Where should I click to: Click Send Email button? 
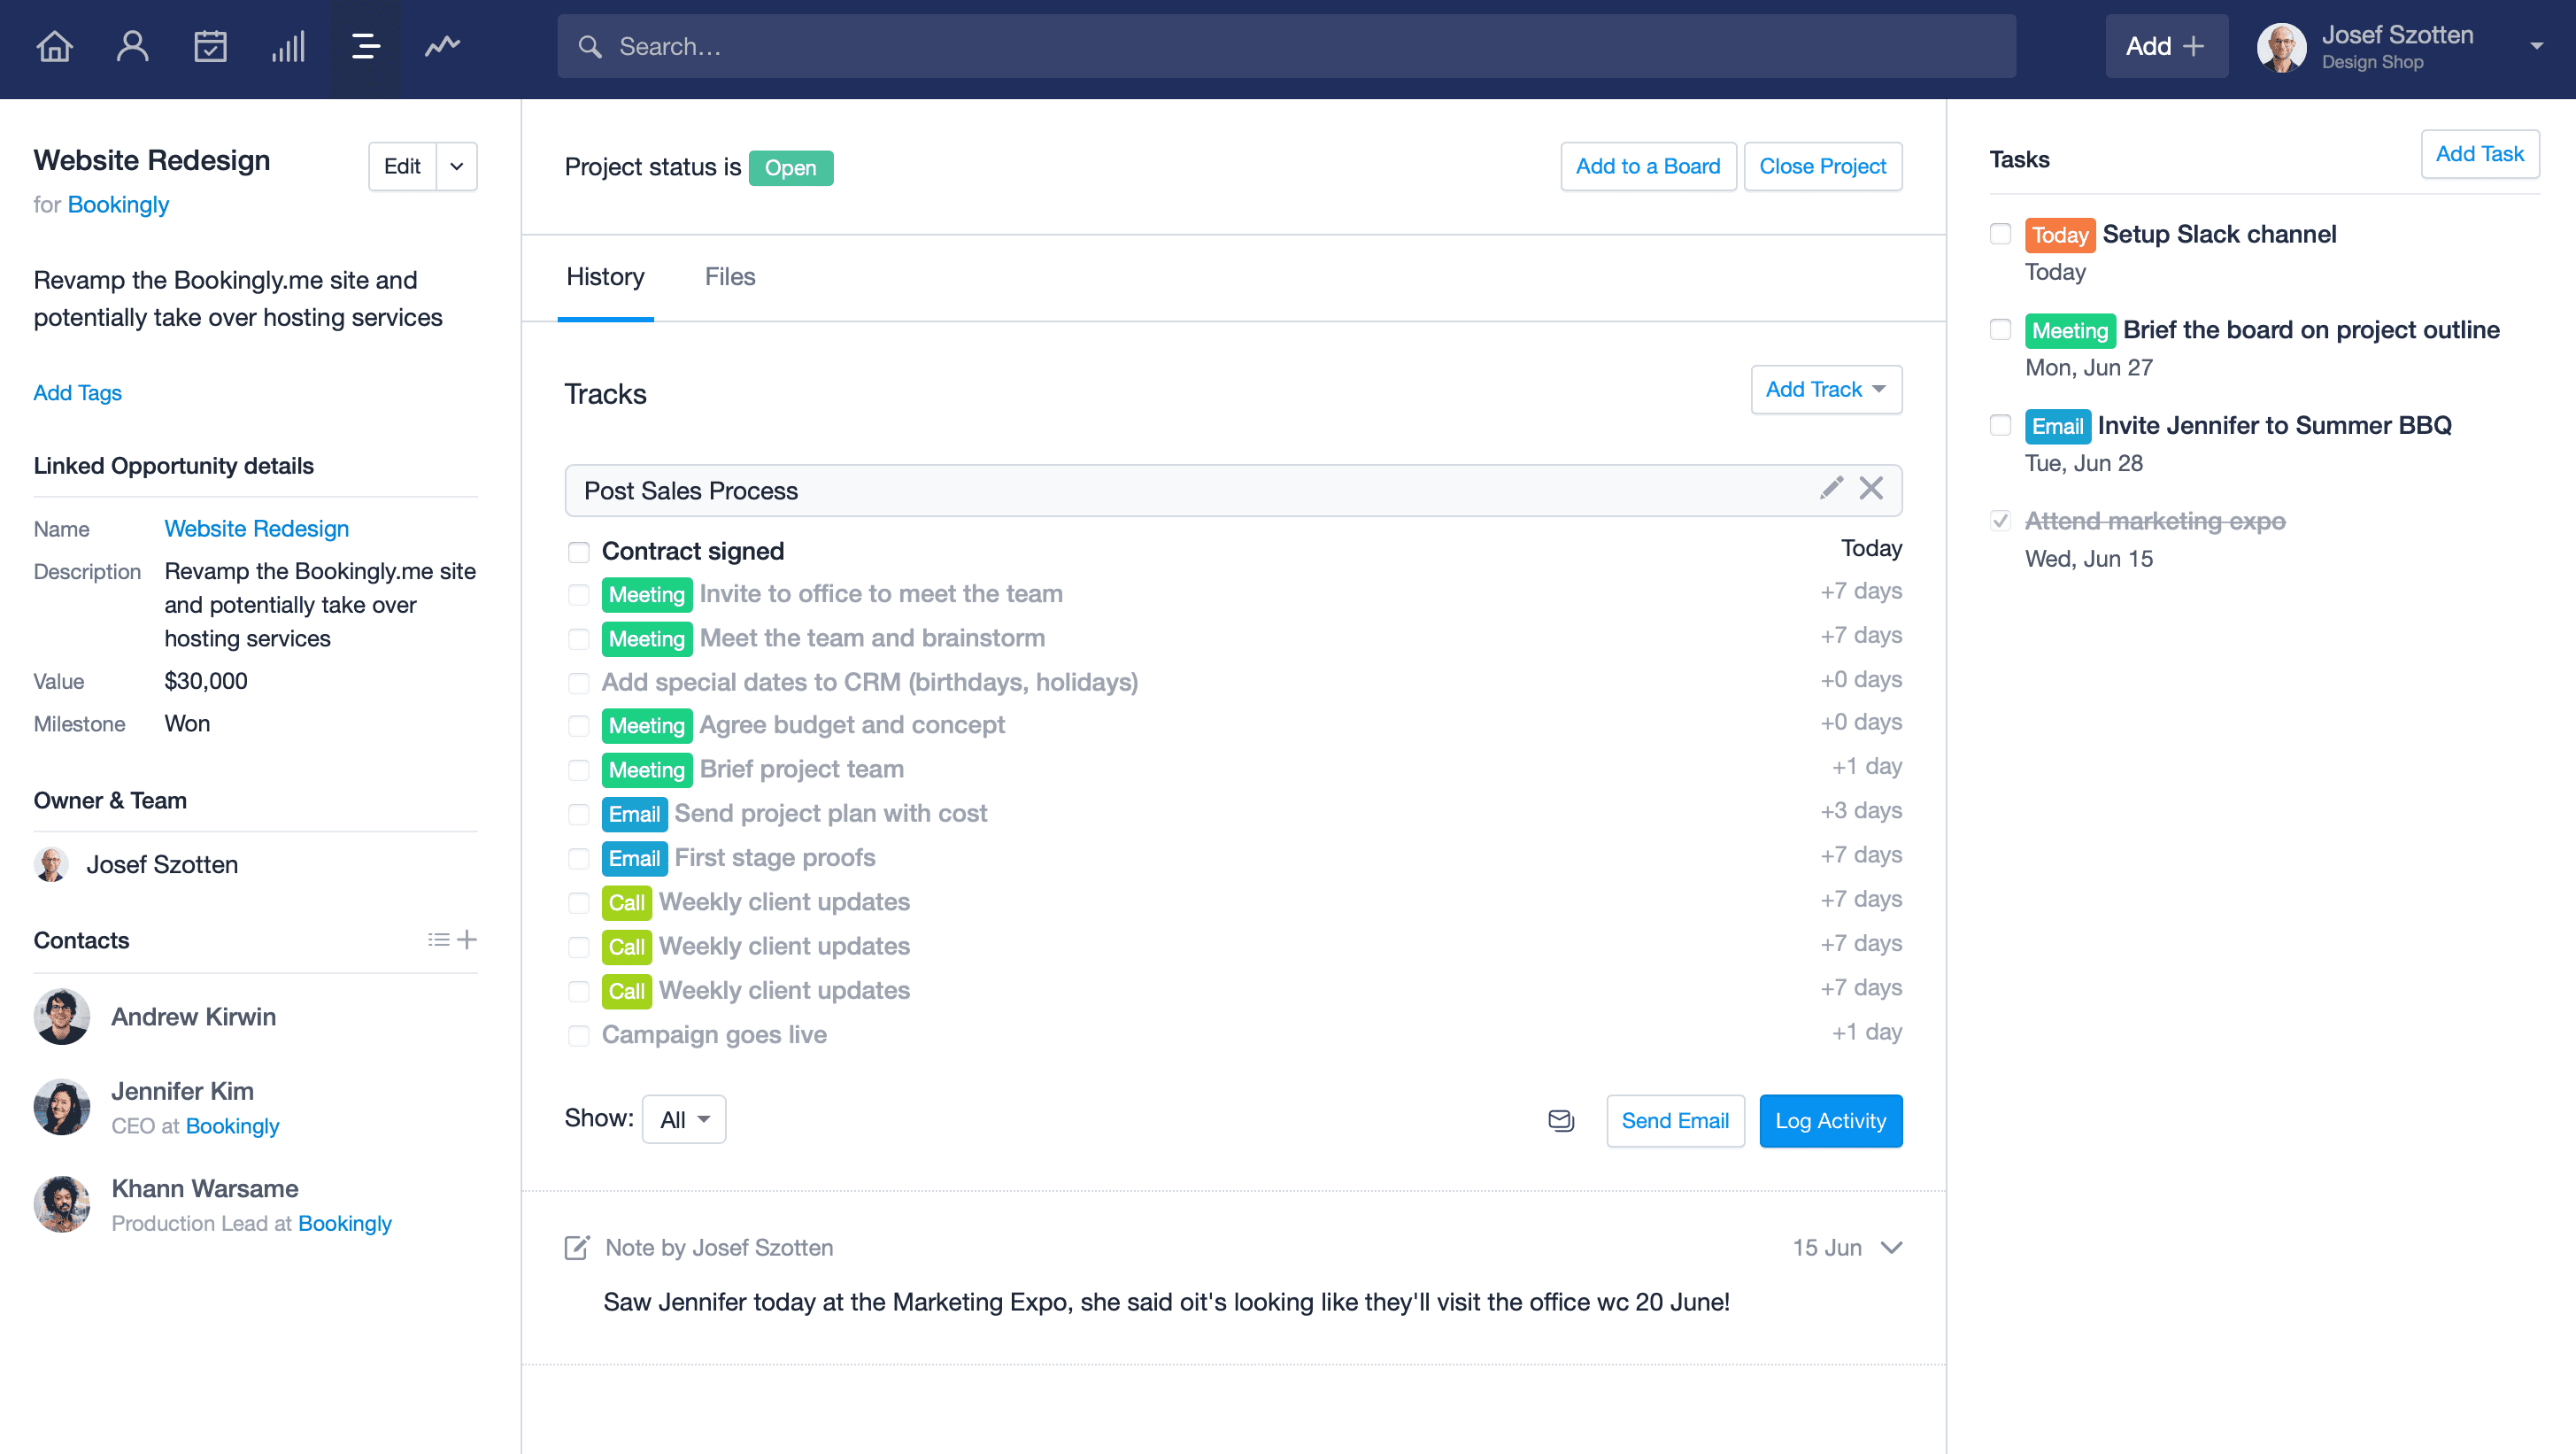[1675, 1121]
